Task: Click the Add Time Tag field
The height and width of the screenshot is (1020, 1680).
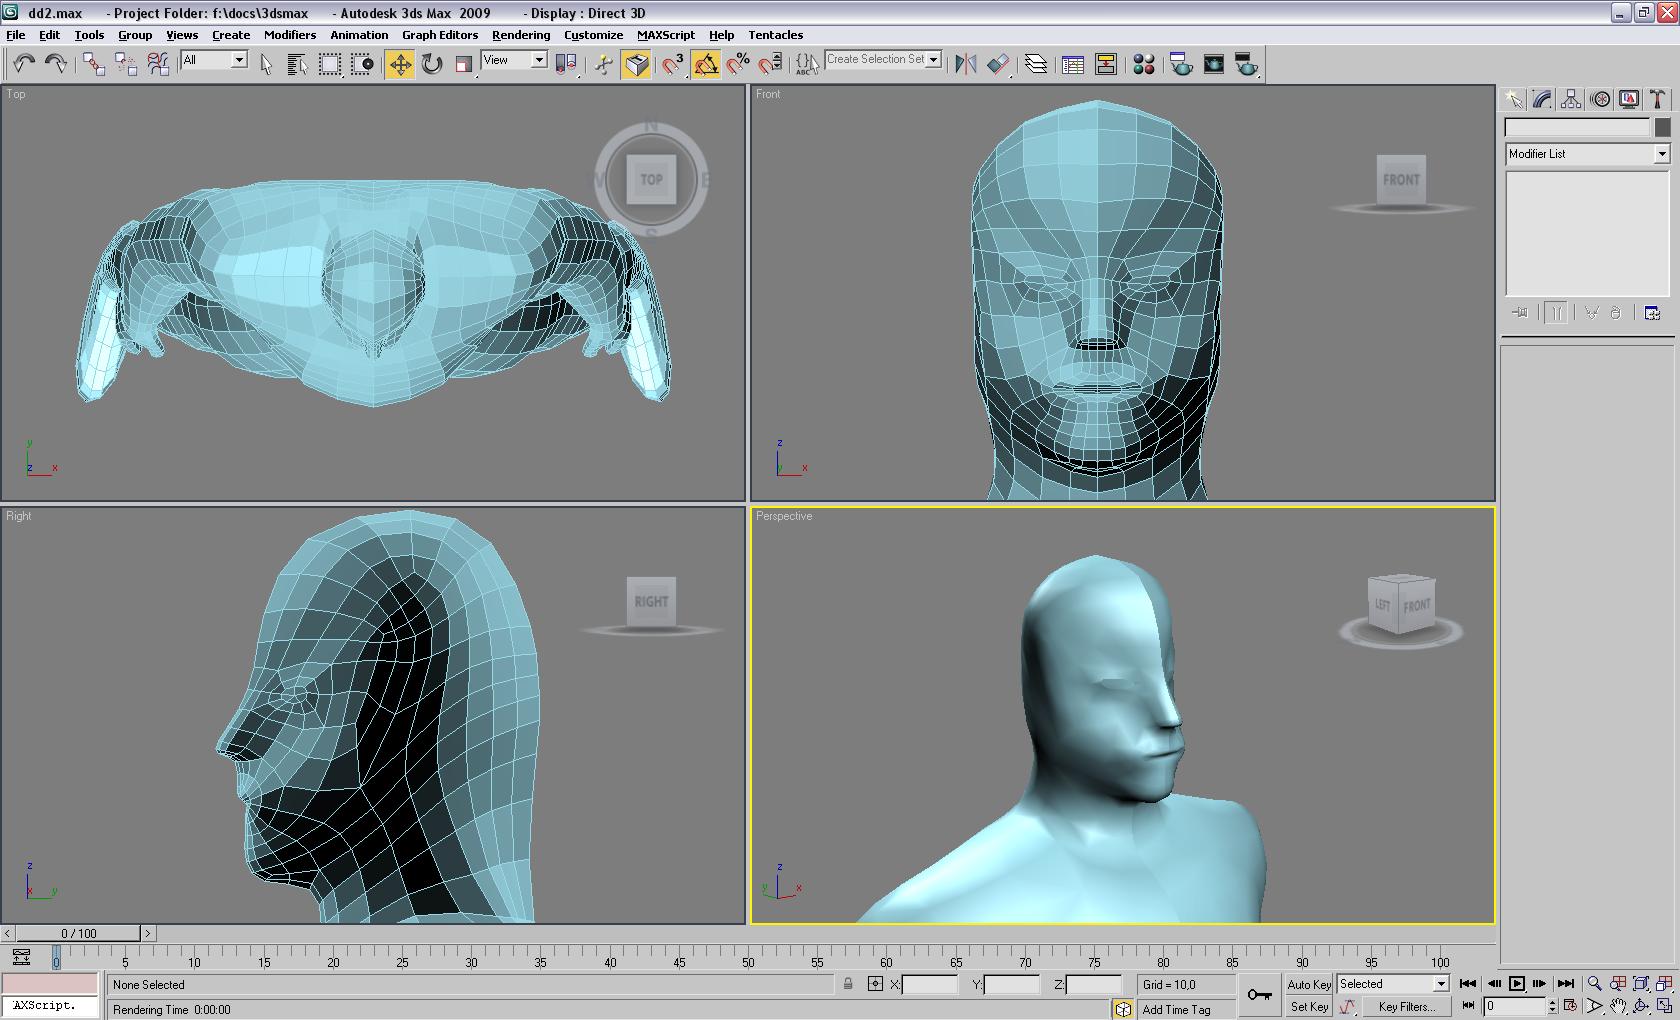Action: (x=1186, y=1010)
